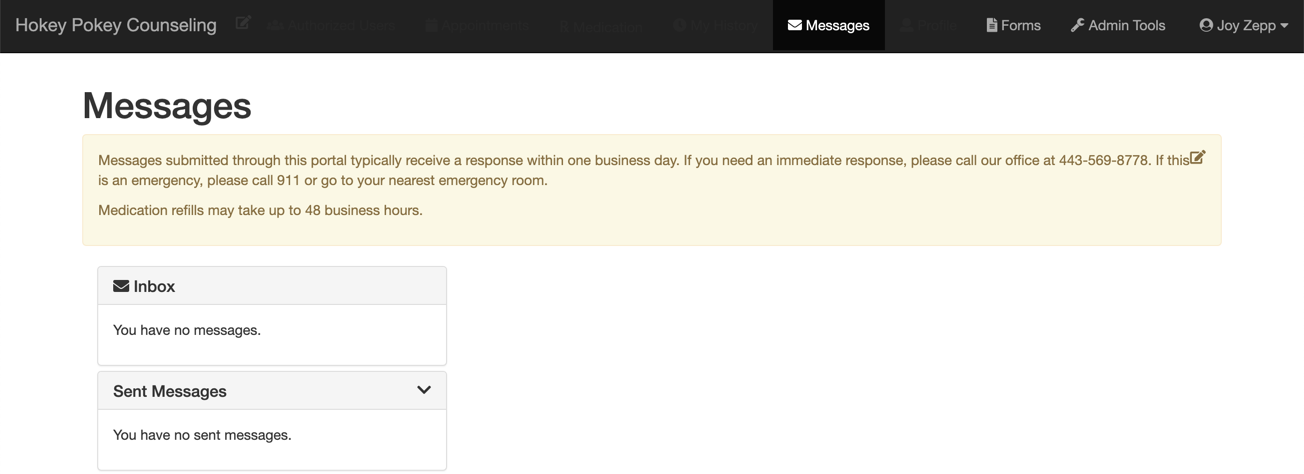This screenshot has width=1304, height=474.
Task: Click the Hokey Pokey Counseling brand link
Action: pos(116,25)
